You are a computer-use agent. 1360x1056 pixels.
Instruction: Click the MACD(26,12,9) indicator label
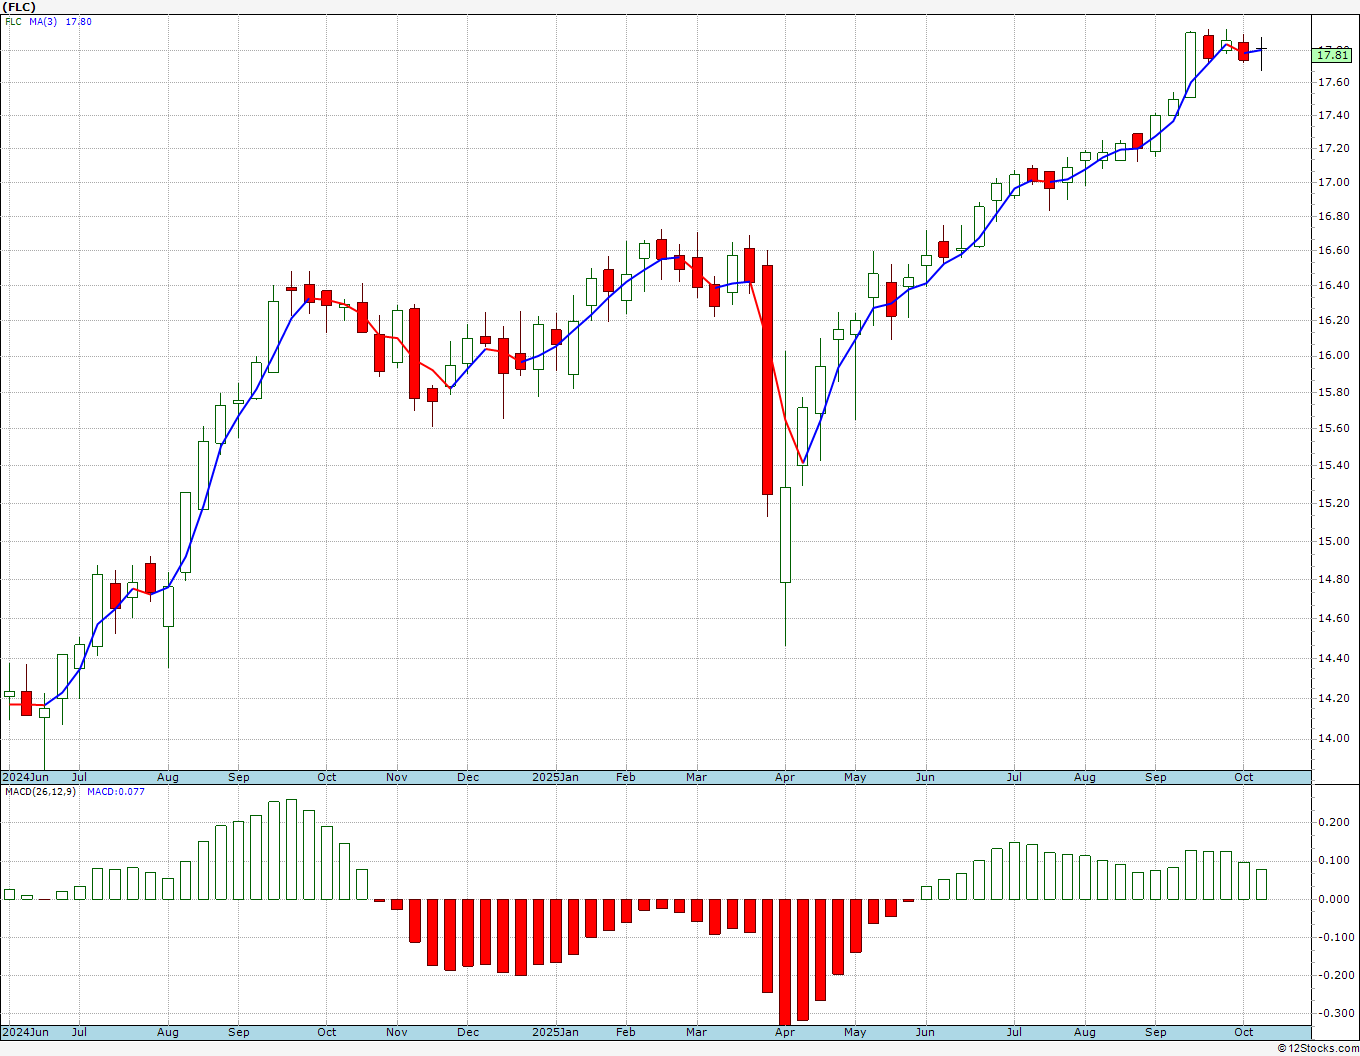[x=40, y=792]
